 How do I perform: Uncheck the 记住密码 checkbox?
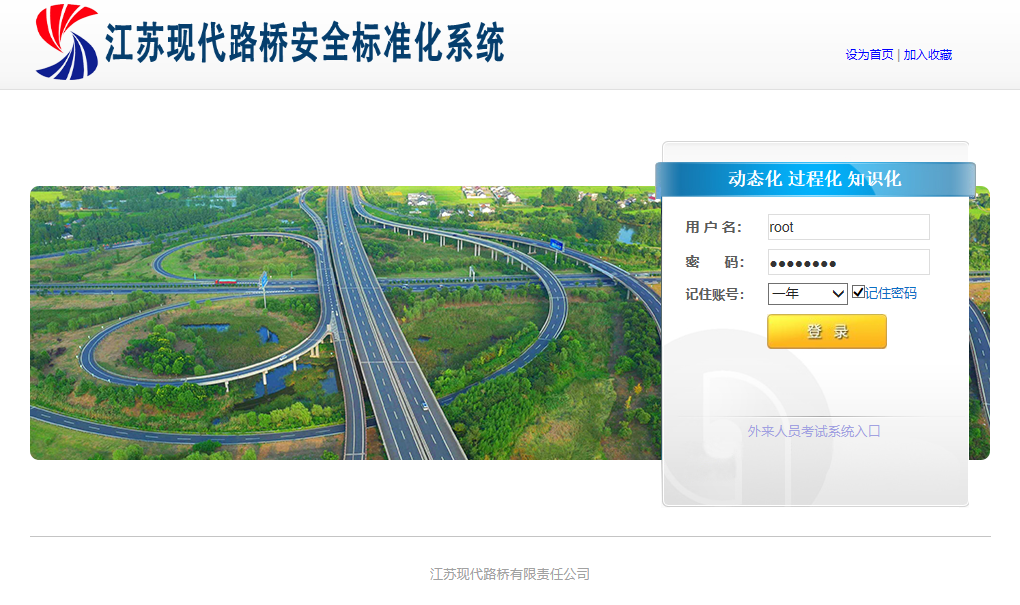pyautogui.click(x=858, y=293)
